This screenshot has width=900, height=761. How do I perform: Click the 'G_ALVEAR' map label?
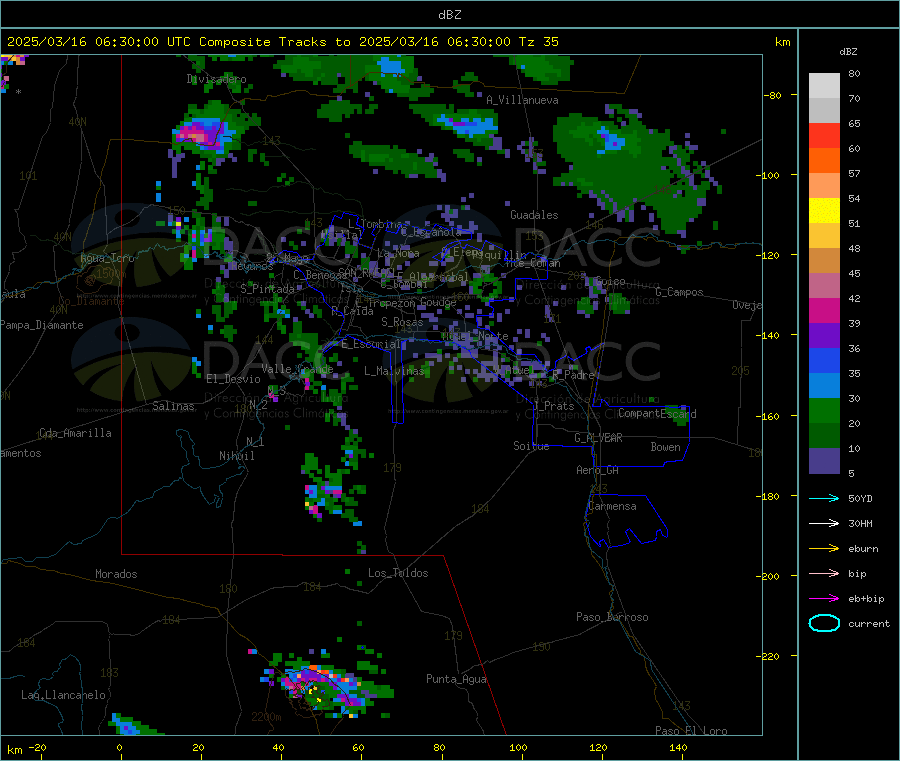598,438
